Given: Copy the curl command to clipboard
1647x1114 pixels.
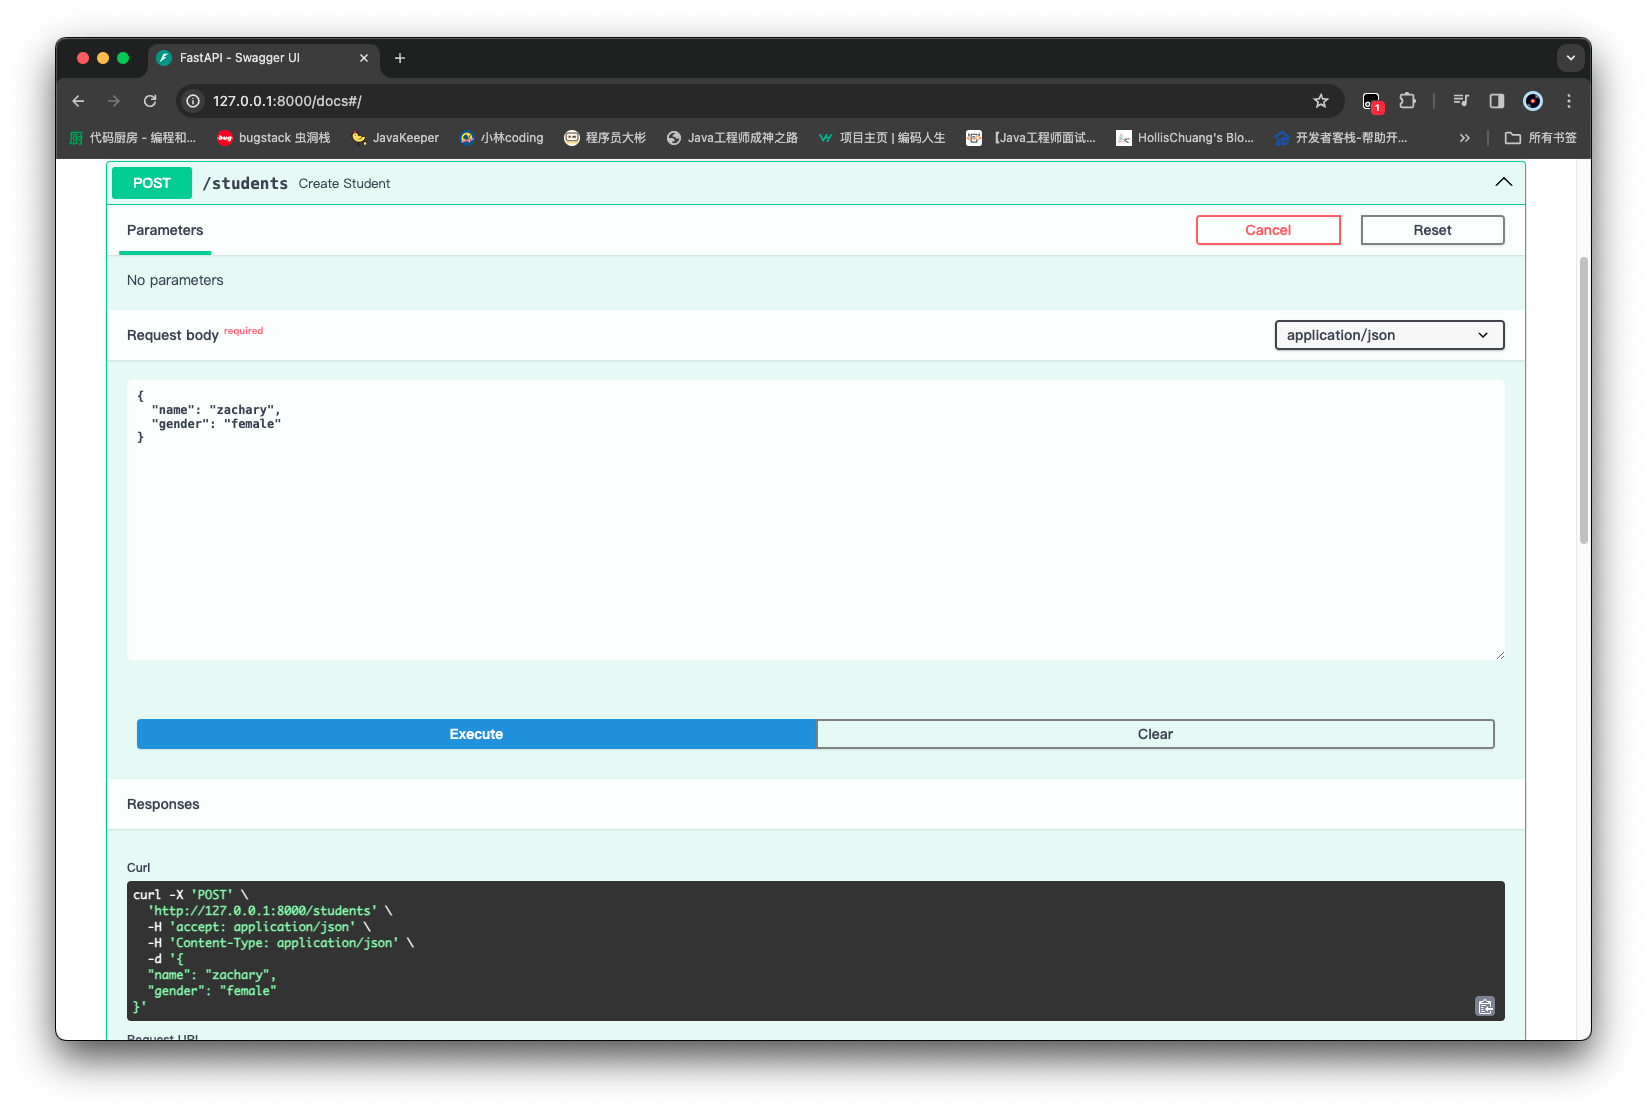Looking at the screenshot, I should pyautogui.click(x=1485, y=1006).
